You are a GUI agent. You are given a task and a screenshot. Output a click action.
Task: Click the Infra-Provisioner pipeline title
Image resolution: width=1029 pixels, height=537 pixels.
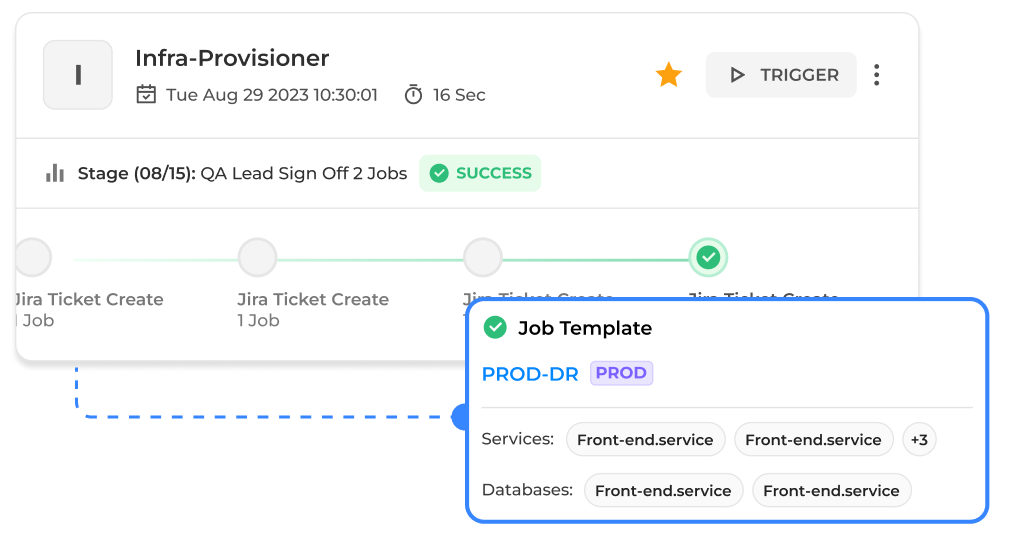[232, 58]
